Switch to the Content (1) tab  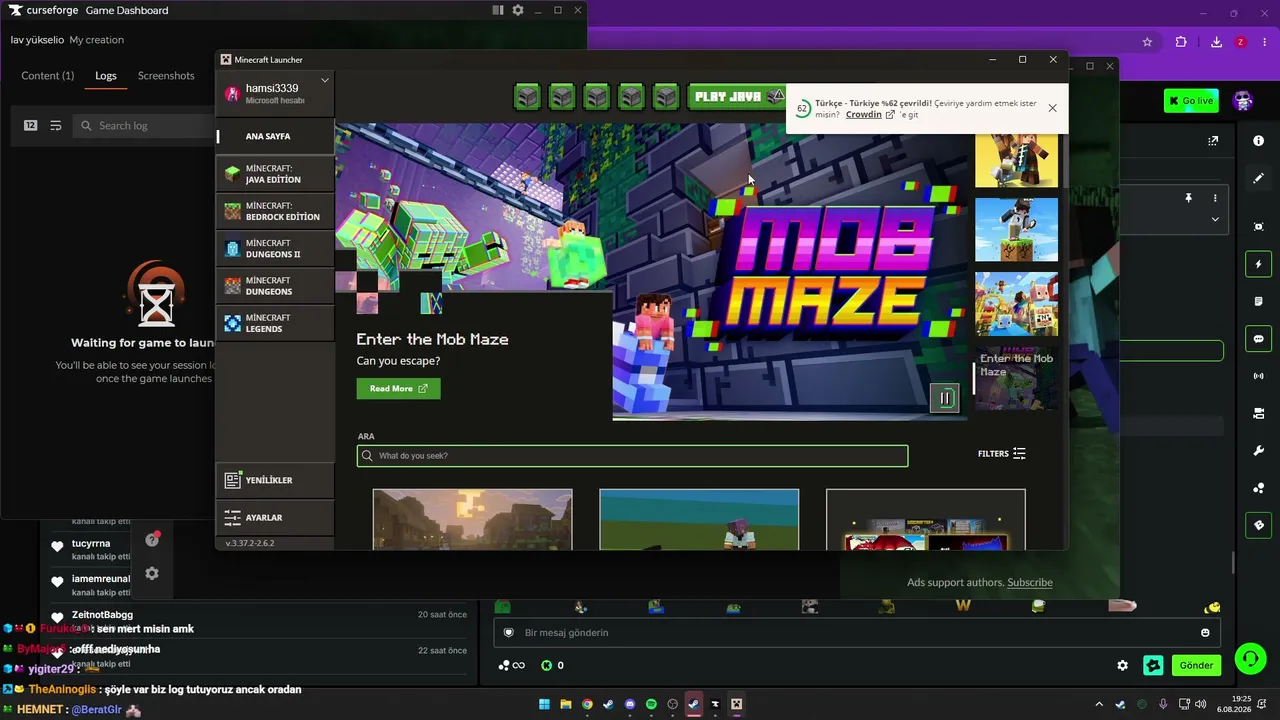(48, 76)
